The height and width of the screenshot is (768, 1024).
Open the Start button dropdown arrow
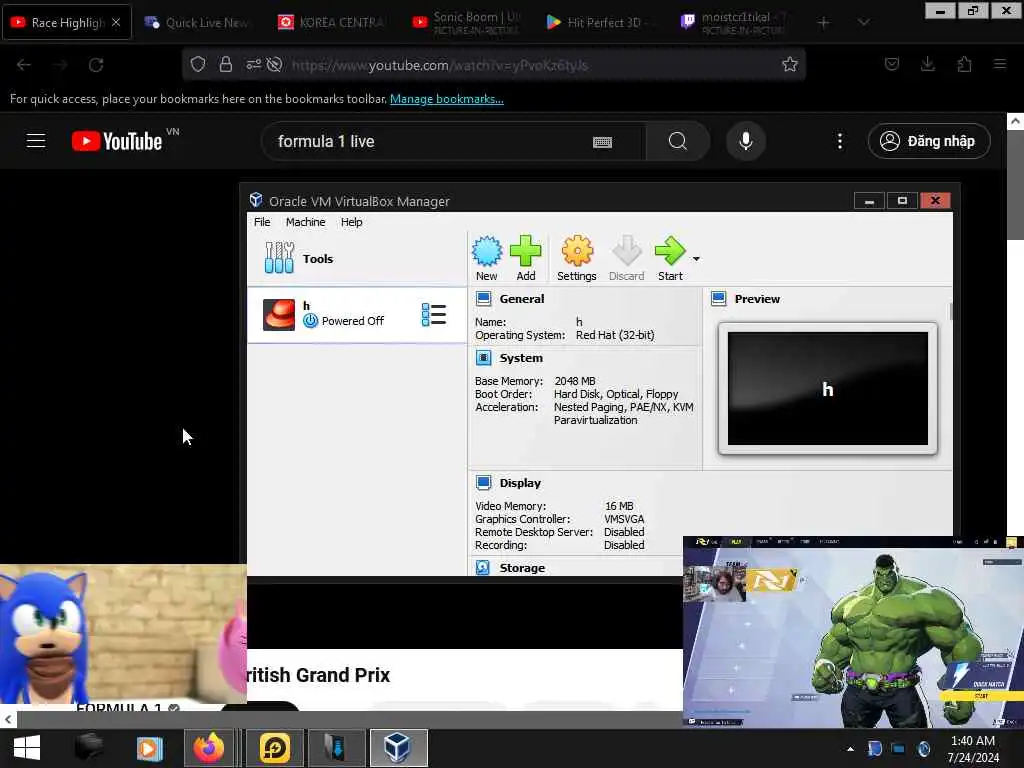coord(696,259)
